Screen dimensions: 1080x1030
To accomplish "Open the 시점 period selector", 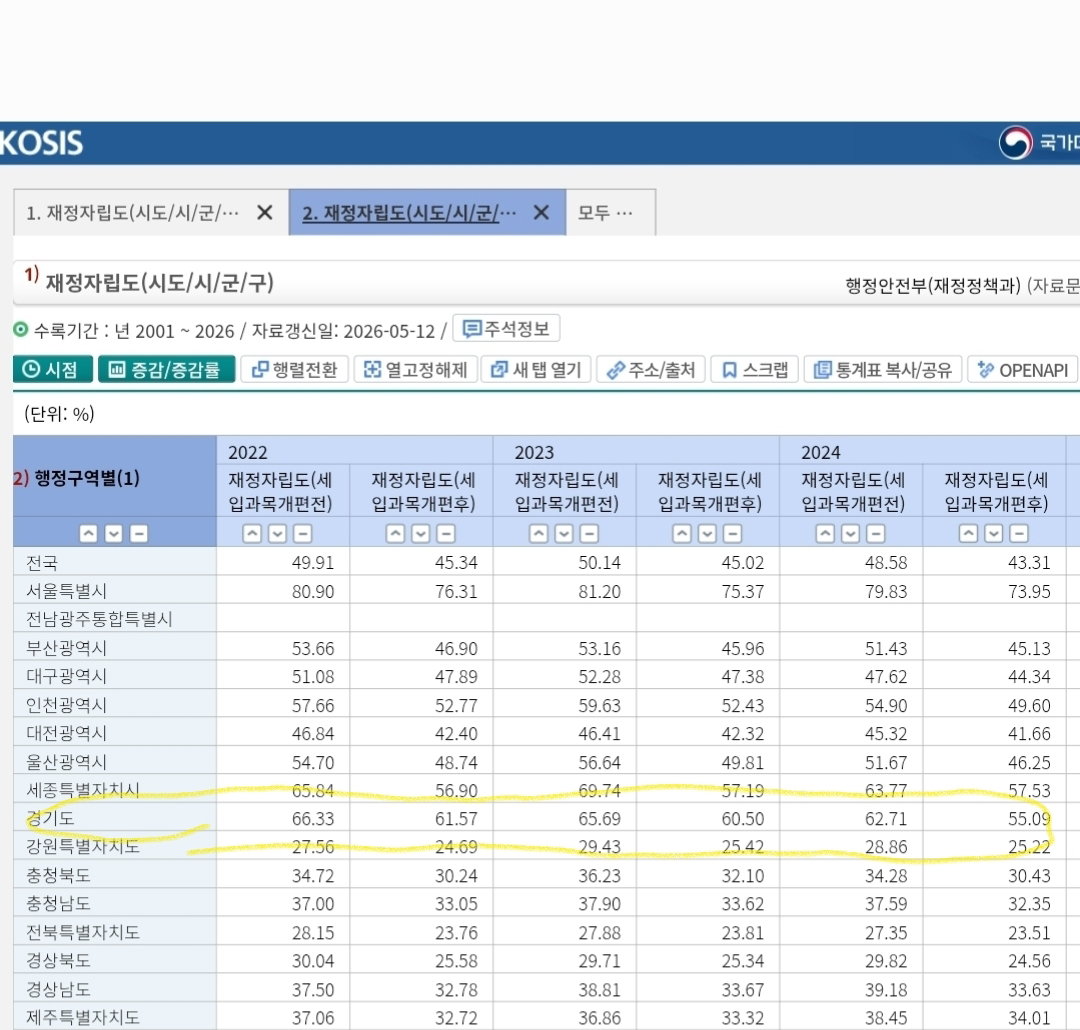I will [52, 370].
